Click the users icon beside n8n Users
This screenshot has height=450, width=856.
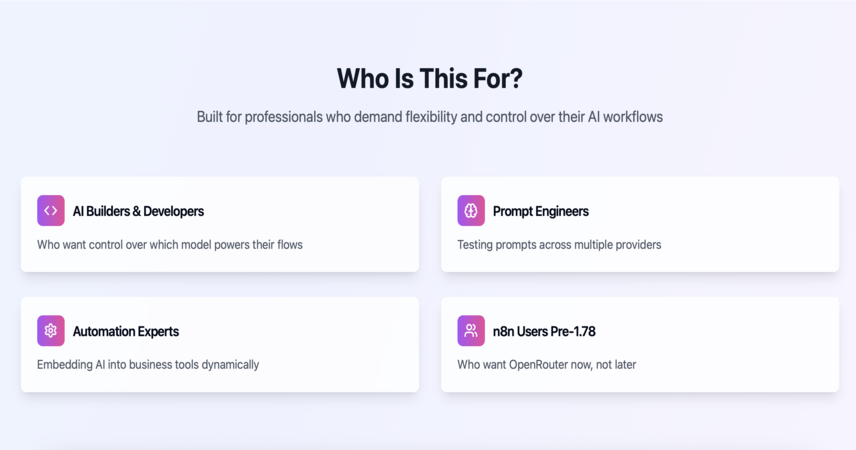coord(471,331)
